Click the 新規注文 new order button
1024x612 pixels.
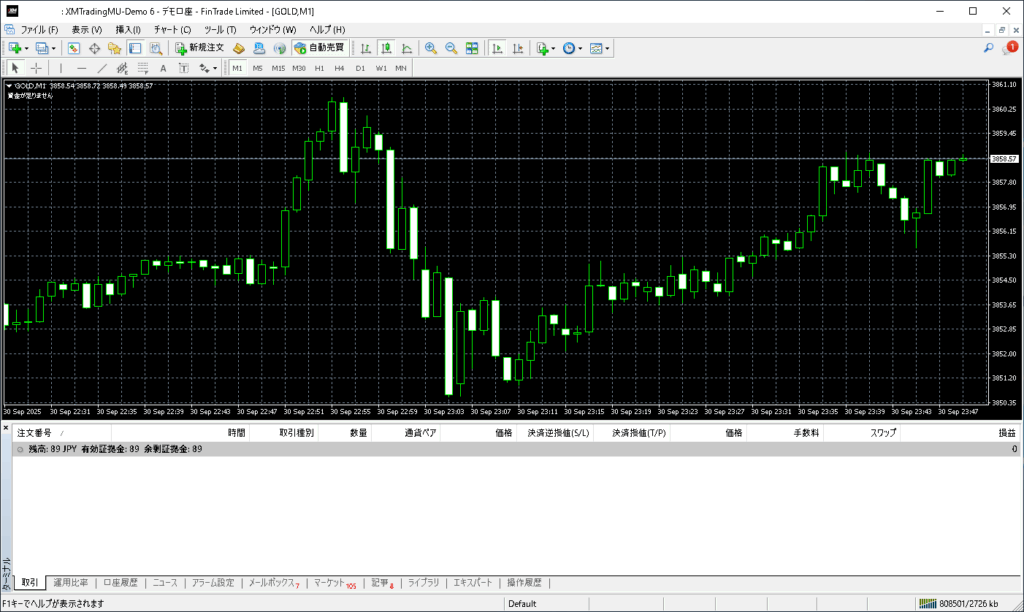coord(200,48)
